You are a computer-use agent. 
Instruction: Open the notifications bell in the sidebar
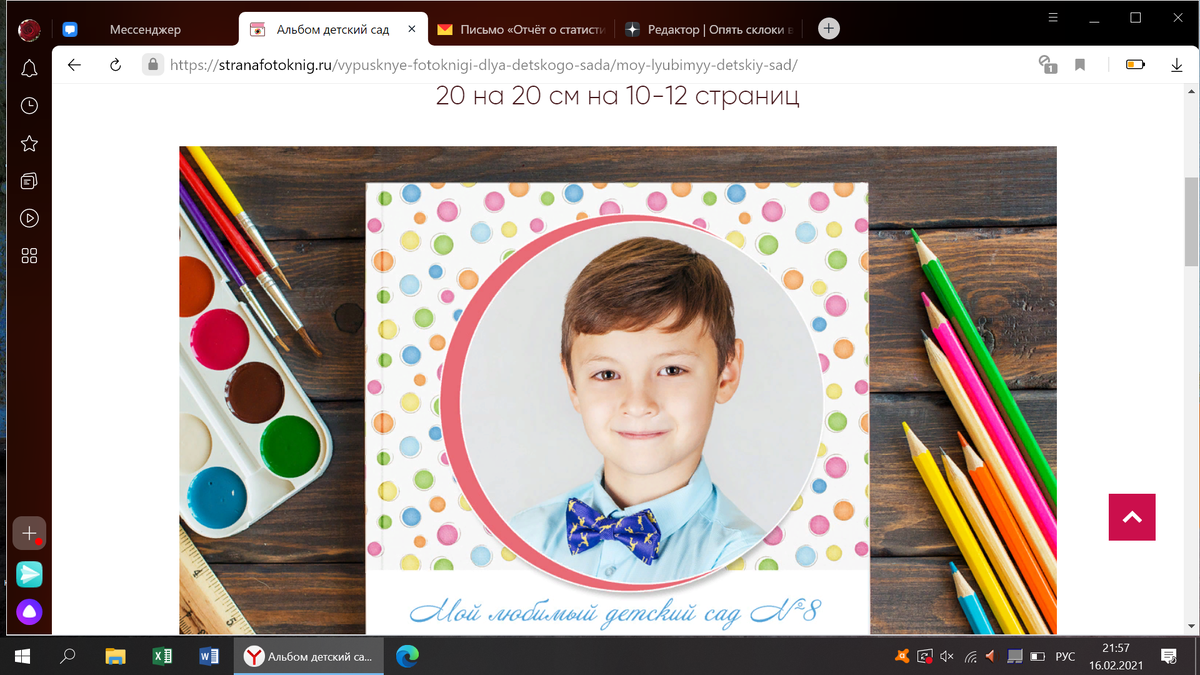pyautogui.click(x=29, y=68)
